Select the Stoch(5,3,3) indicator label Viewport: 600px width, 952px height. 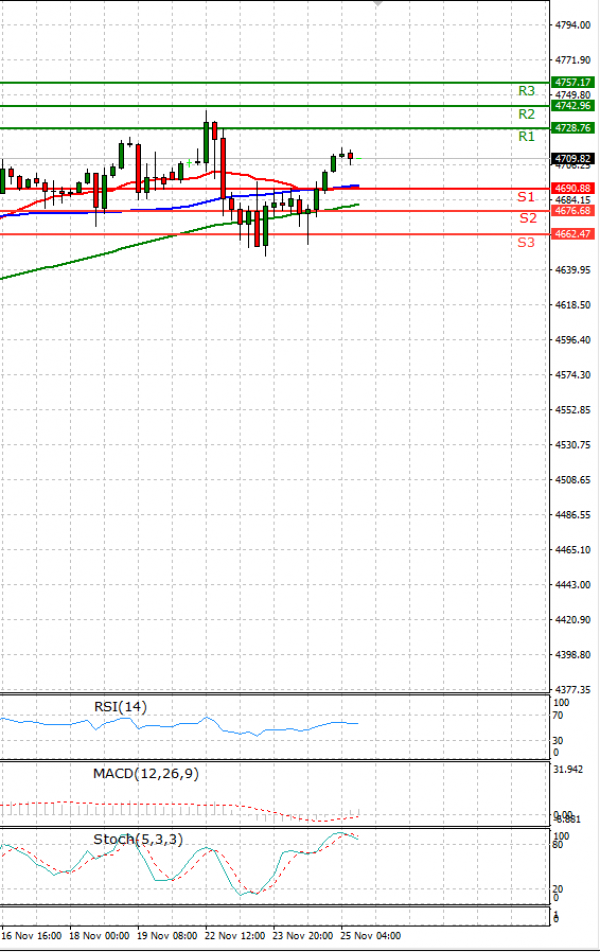[x=138, y=839]
